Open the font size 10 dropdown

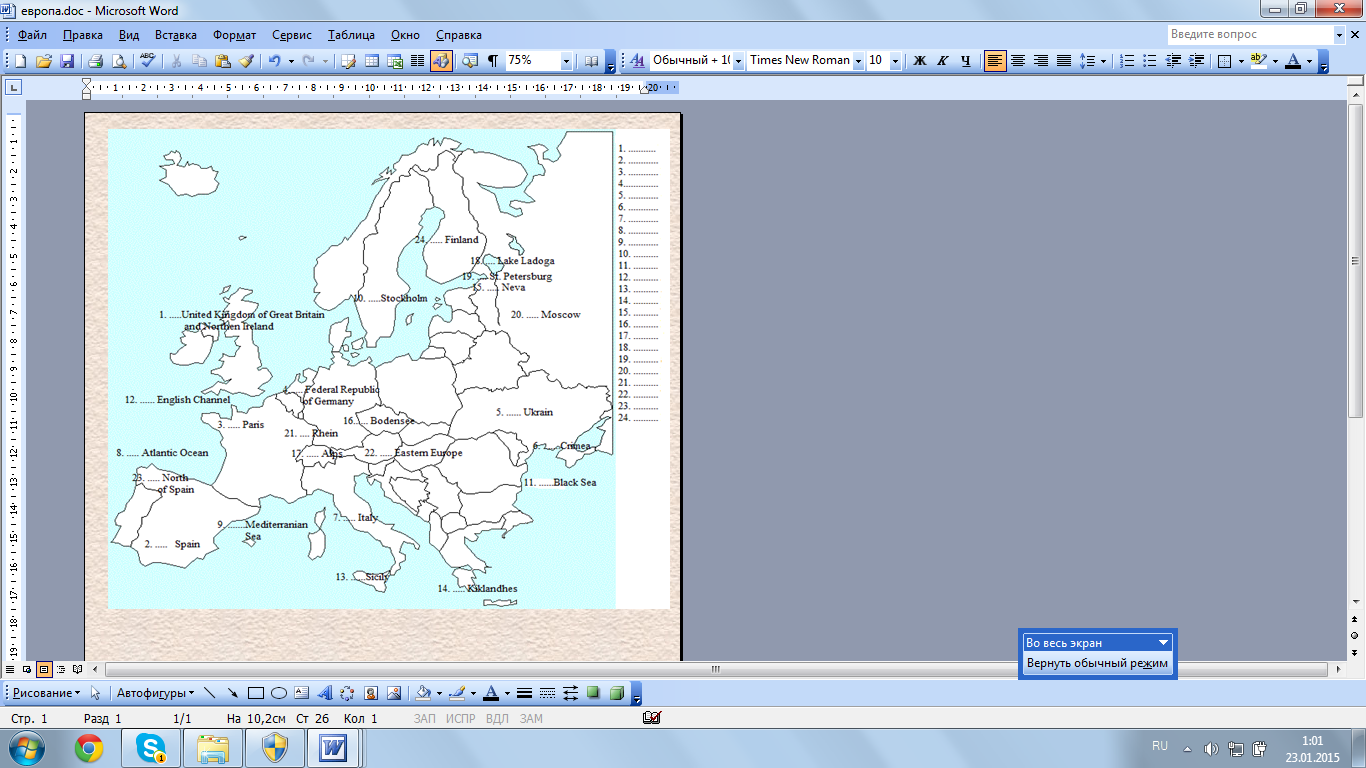coord(895,61)
